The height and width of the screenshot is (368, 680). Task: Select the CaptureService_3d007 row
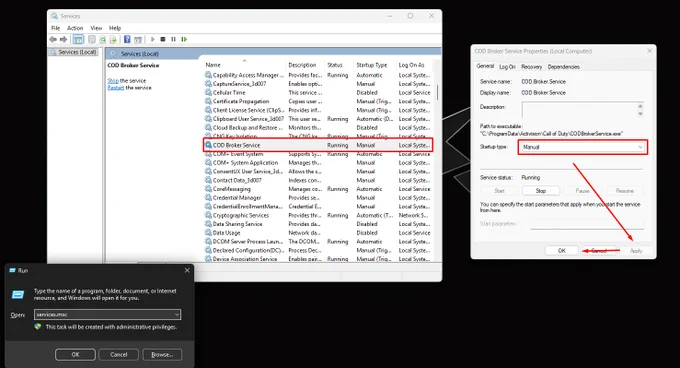coord(317,84)
